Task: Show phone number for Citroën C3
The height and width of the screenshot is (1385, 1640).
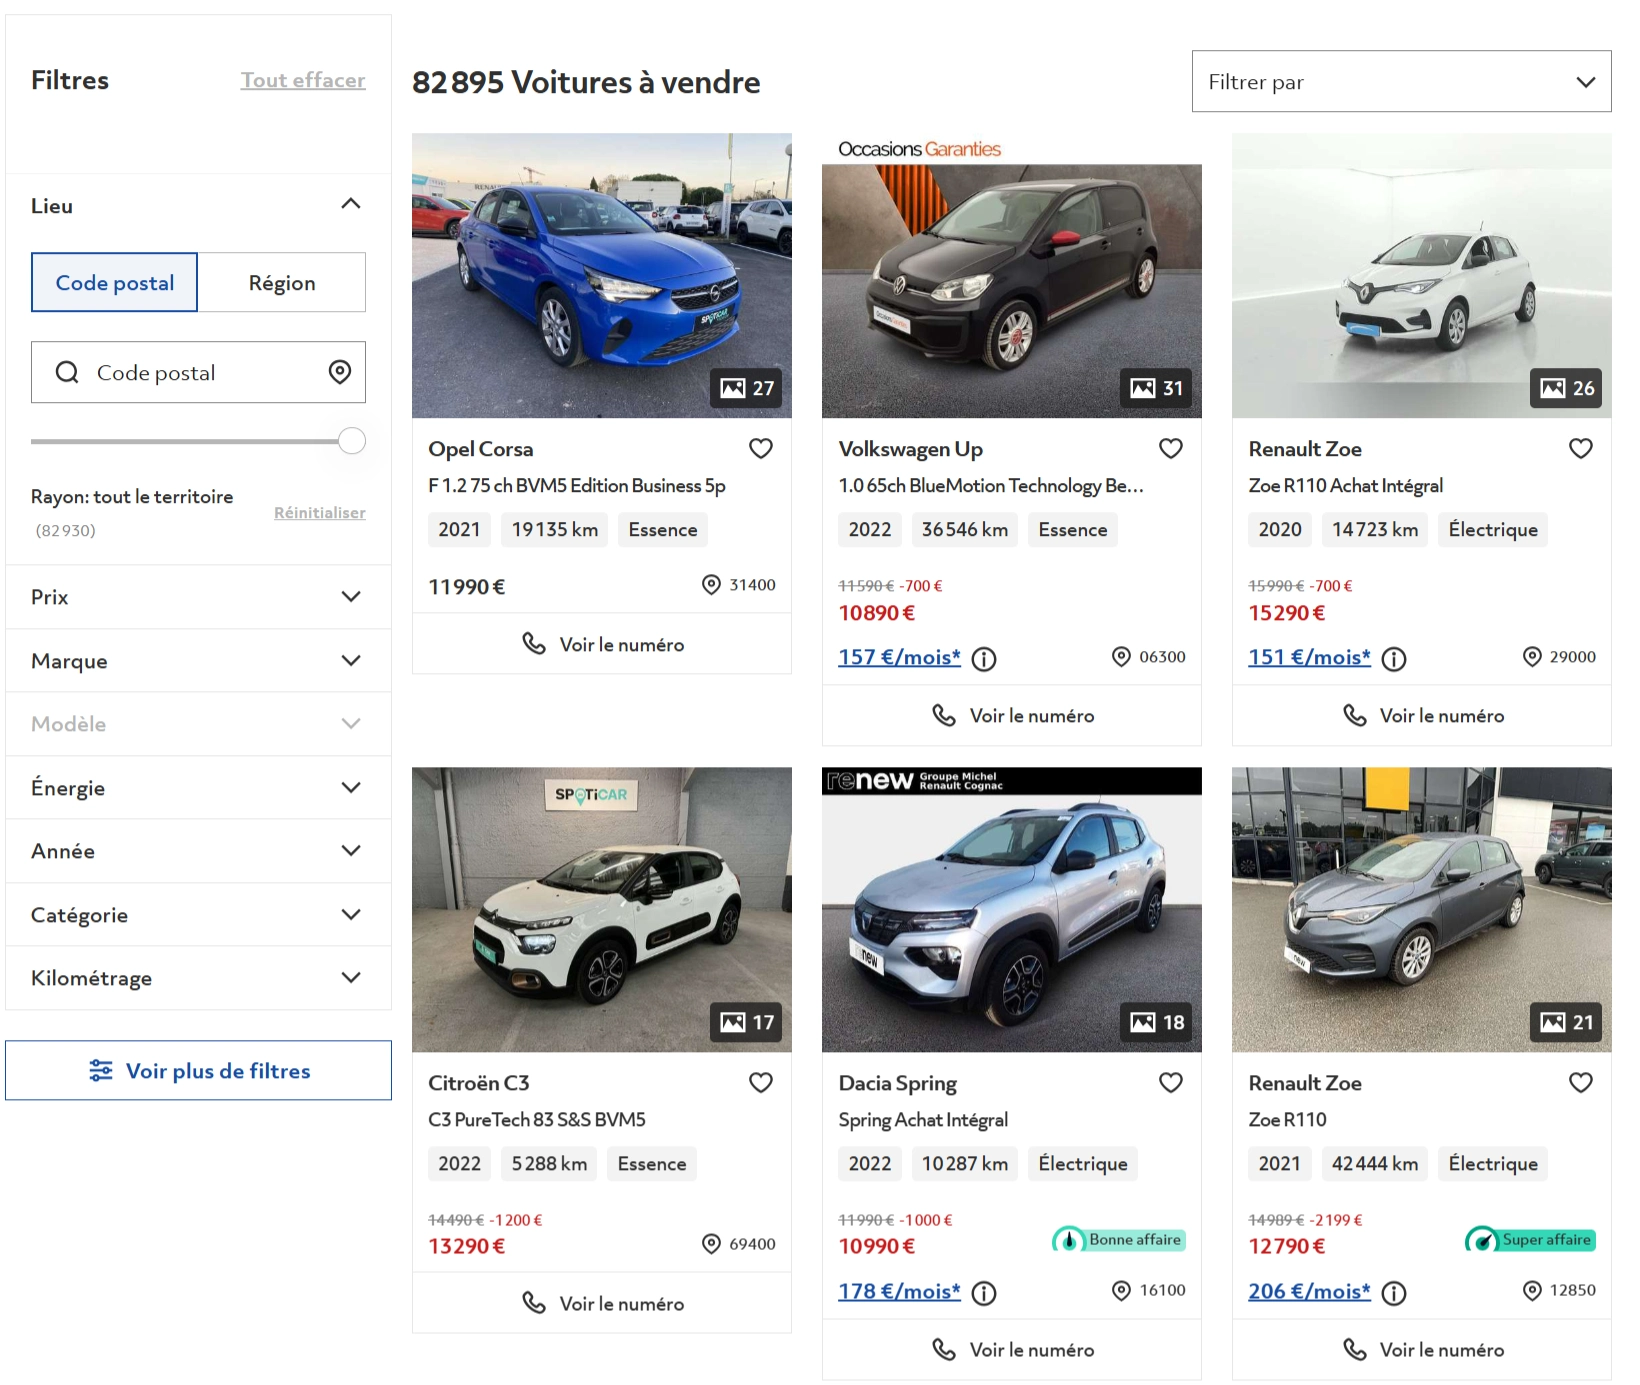Action: 602,1303
